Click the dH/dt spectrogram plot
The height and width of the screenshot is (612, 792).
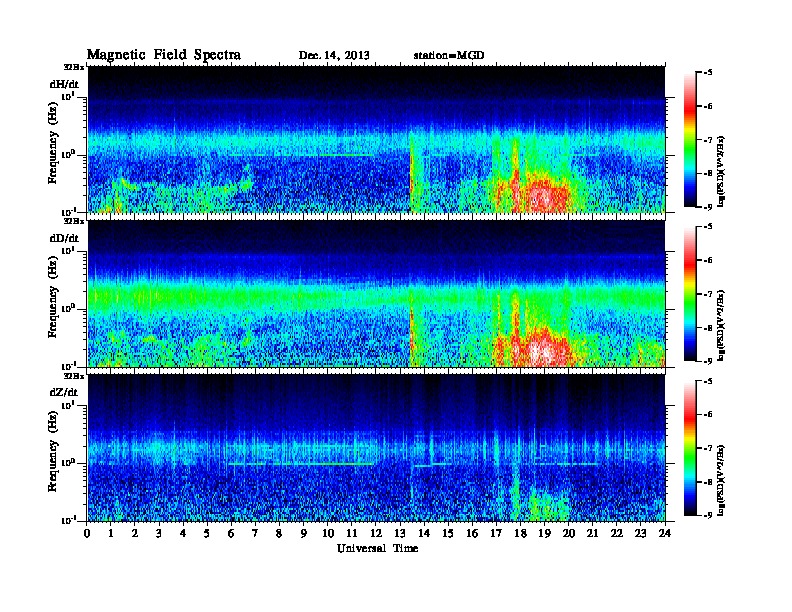[376, 139]
